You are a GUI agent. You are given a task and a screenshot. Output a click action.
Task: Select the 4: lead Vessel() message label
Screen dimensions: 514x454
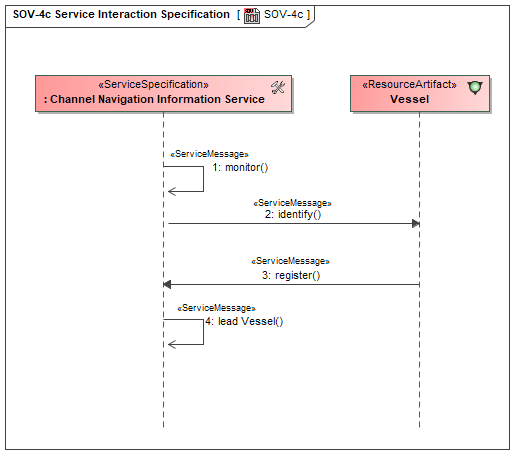(x=244, y=321)
